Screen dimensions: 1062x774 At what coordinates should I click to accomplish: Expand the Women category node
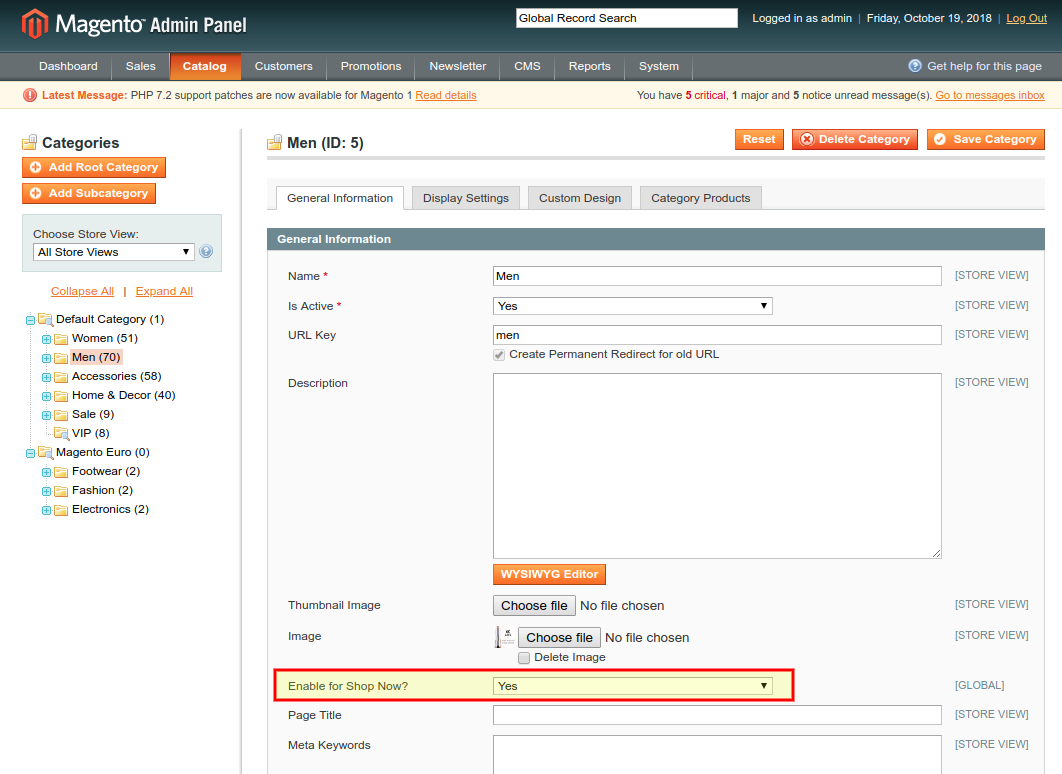click(x=46, y=339)
